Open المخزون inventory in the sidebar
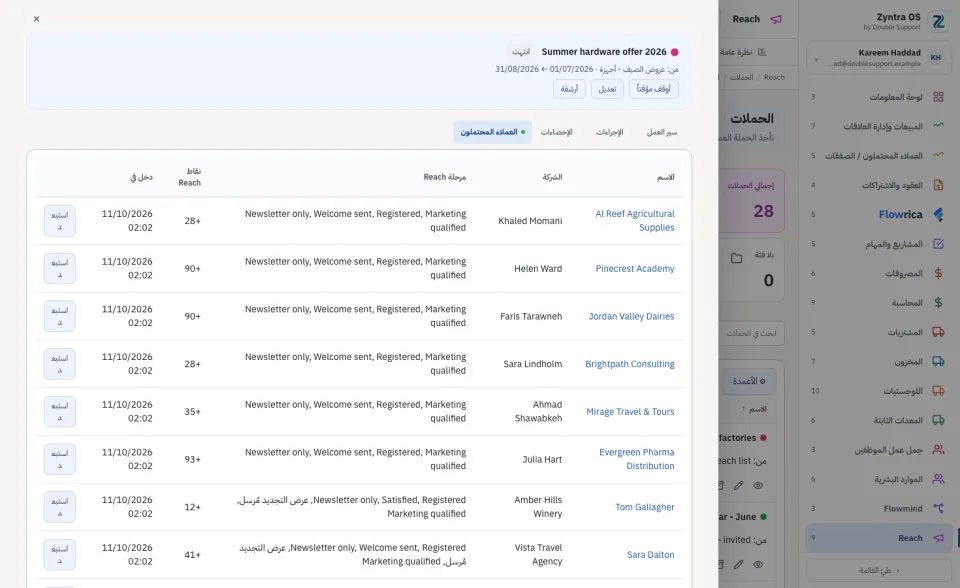960x588 pixels. [879, 361]
